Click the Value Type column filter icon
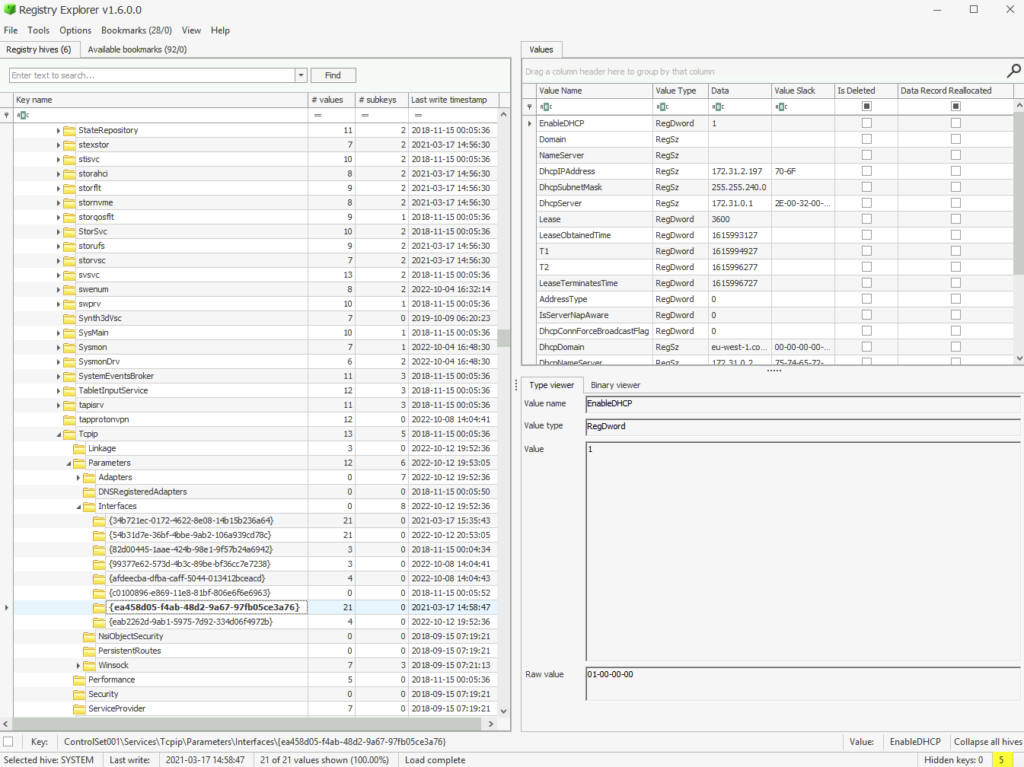This screenshot has width=1024, height=767. point(663,106)
